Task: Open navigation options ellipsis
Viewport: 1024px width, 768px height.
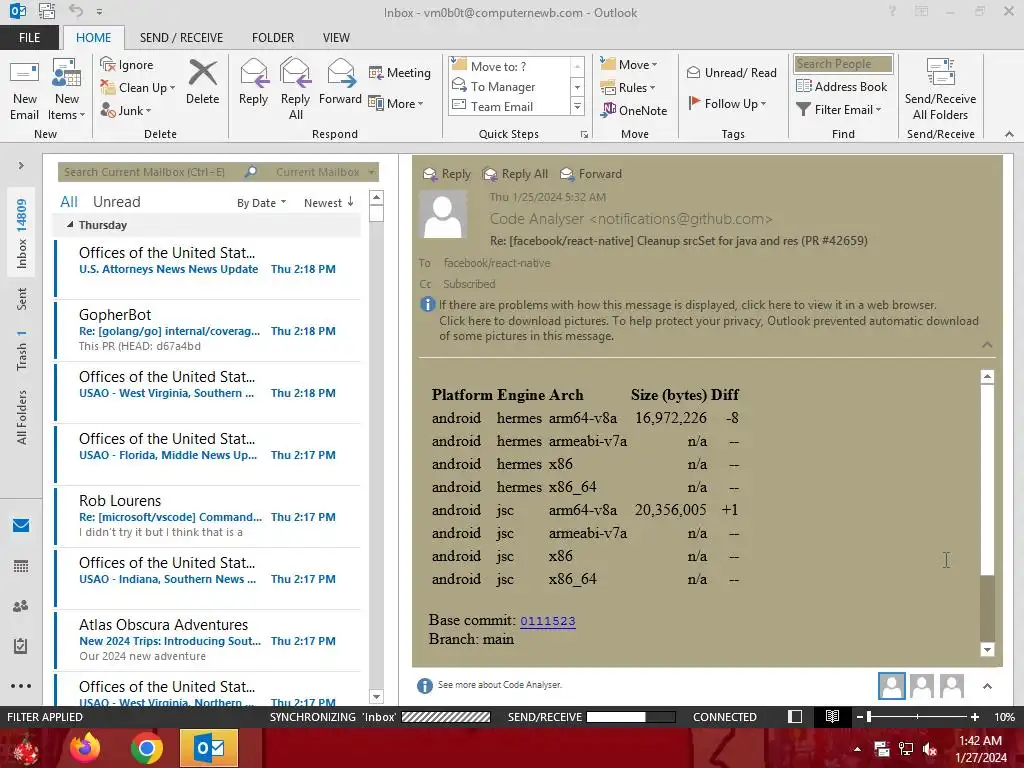Action: tap(21, 686)
